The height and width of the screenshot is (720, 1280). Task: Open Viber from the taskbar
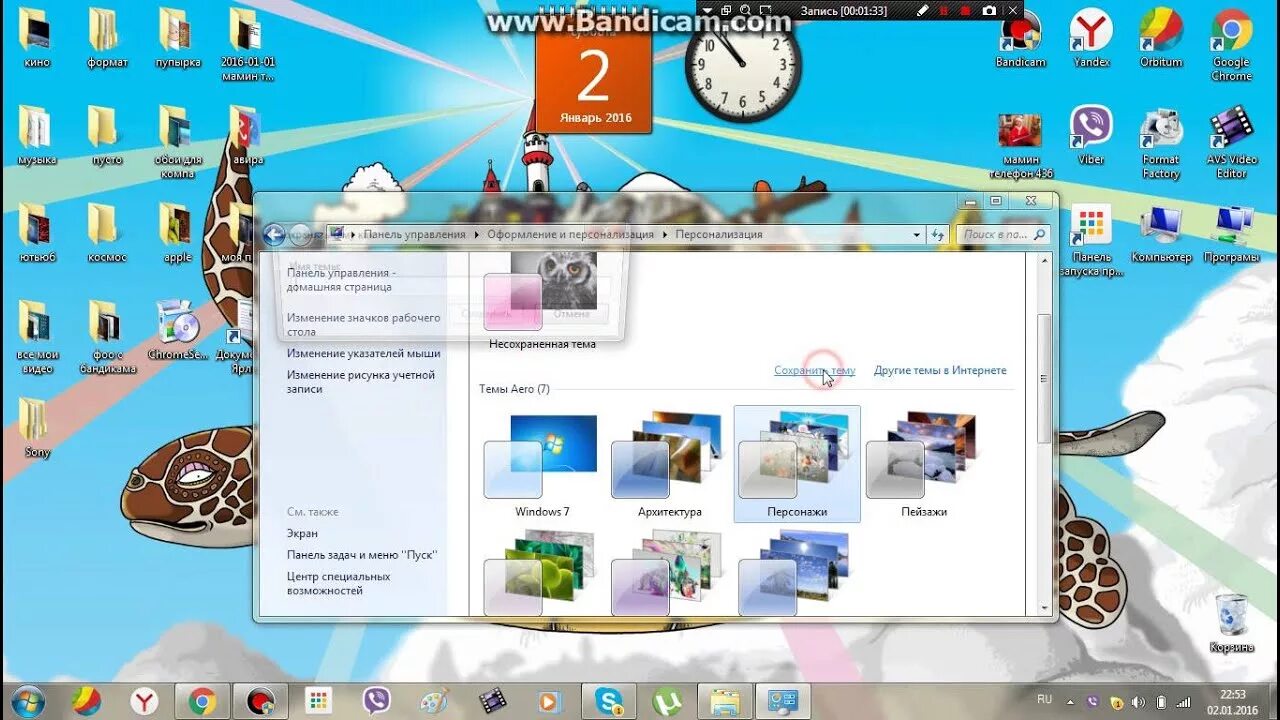tap(376, 701)
